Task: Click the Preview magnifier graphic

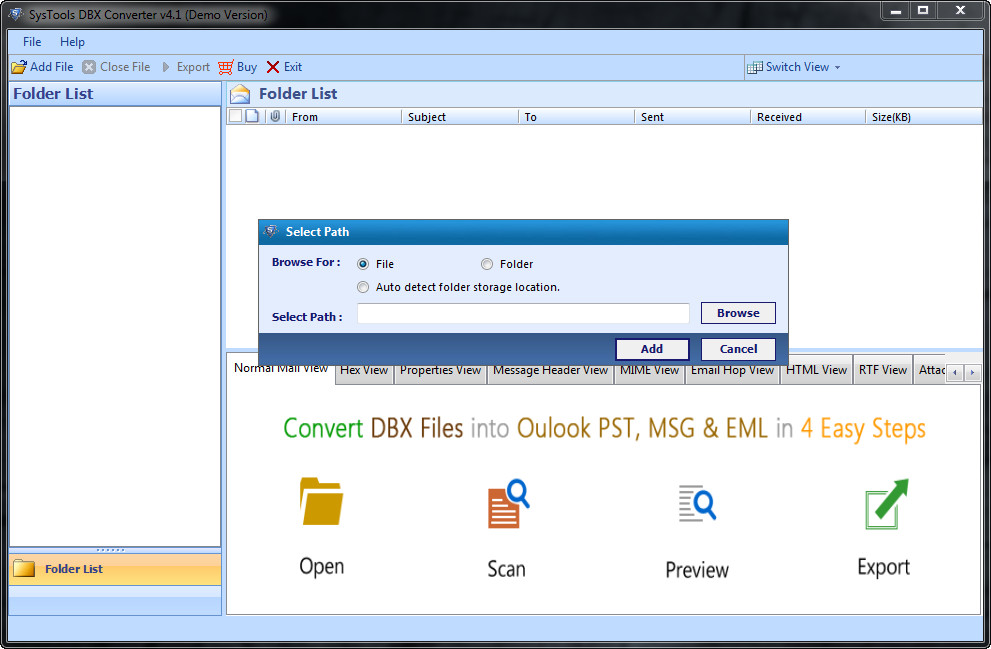Action: (x=698, y=503)
